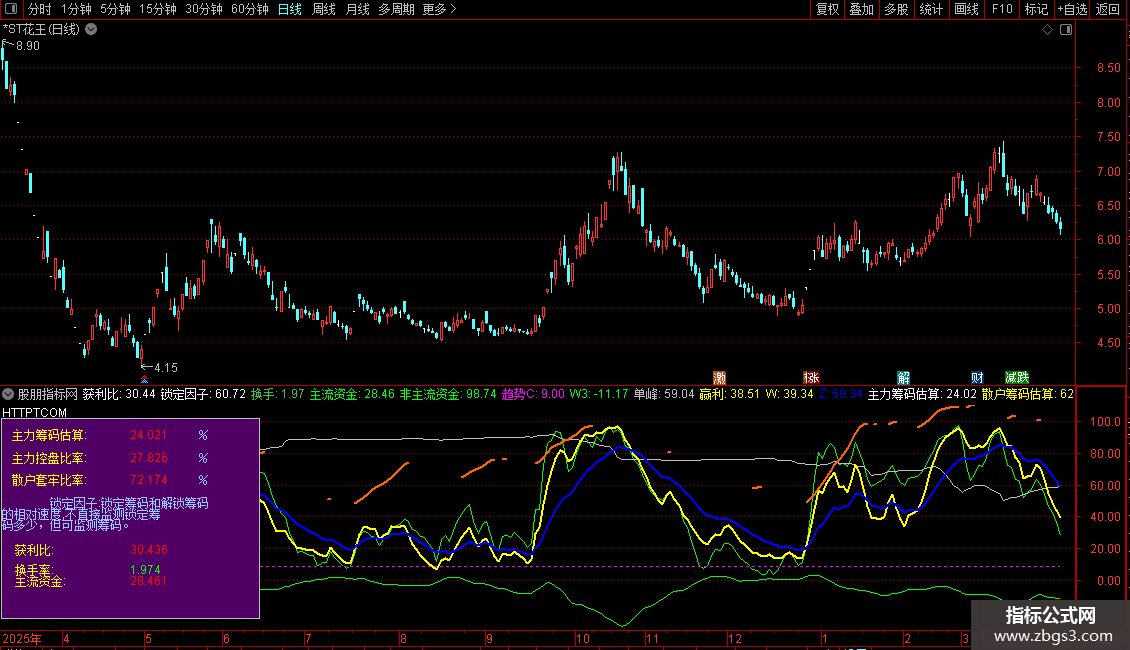Toggle the right side panel icon
Screen dimensions: 1130x650
tap(1066, 30)
